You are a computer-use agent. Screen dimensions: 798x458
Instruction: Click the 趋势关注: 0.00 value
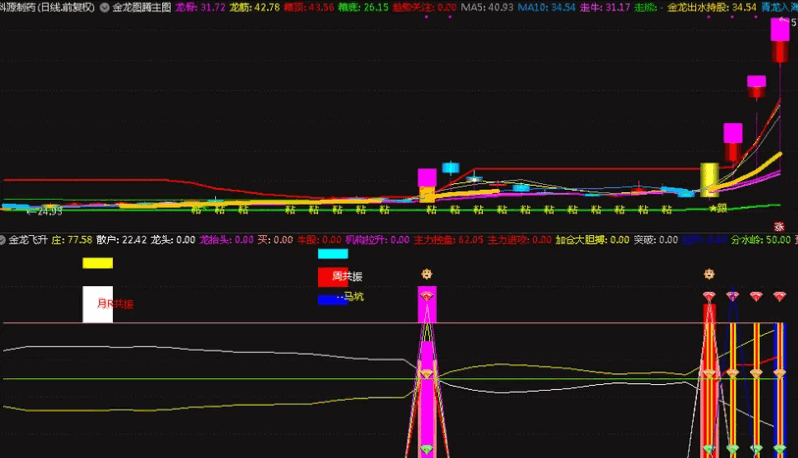pyautogui.click(x=424, y=8)
